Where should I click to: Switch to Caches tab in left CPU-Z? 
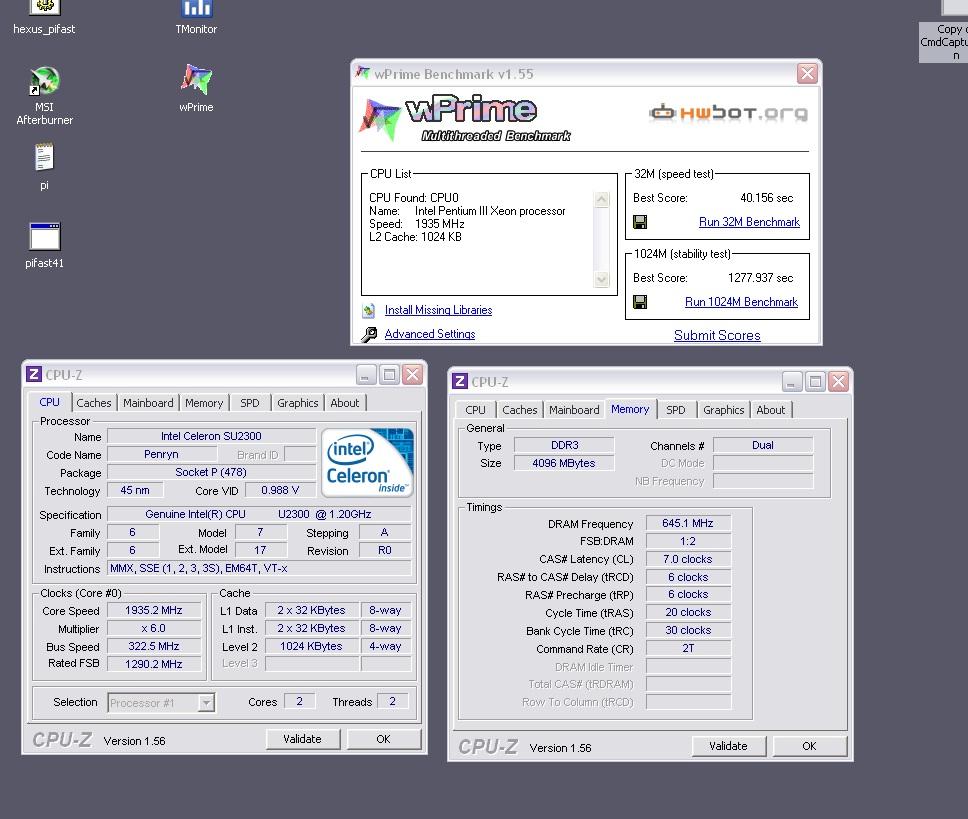(x=94, y=403)
